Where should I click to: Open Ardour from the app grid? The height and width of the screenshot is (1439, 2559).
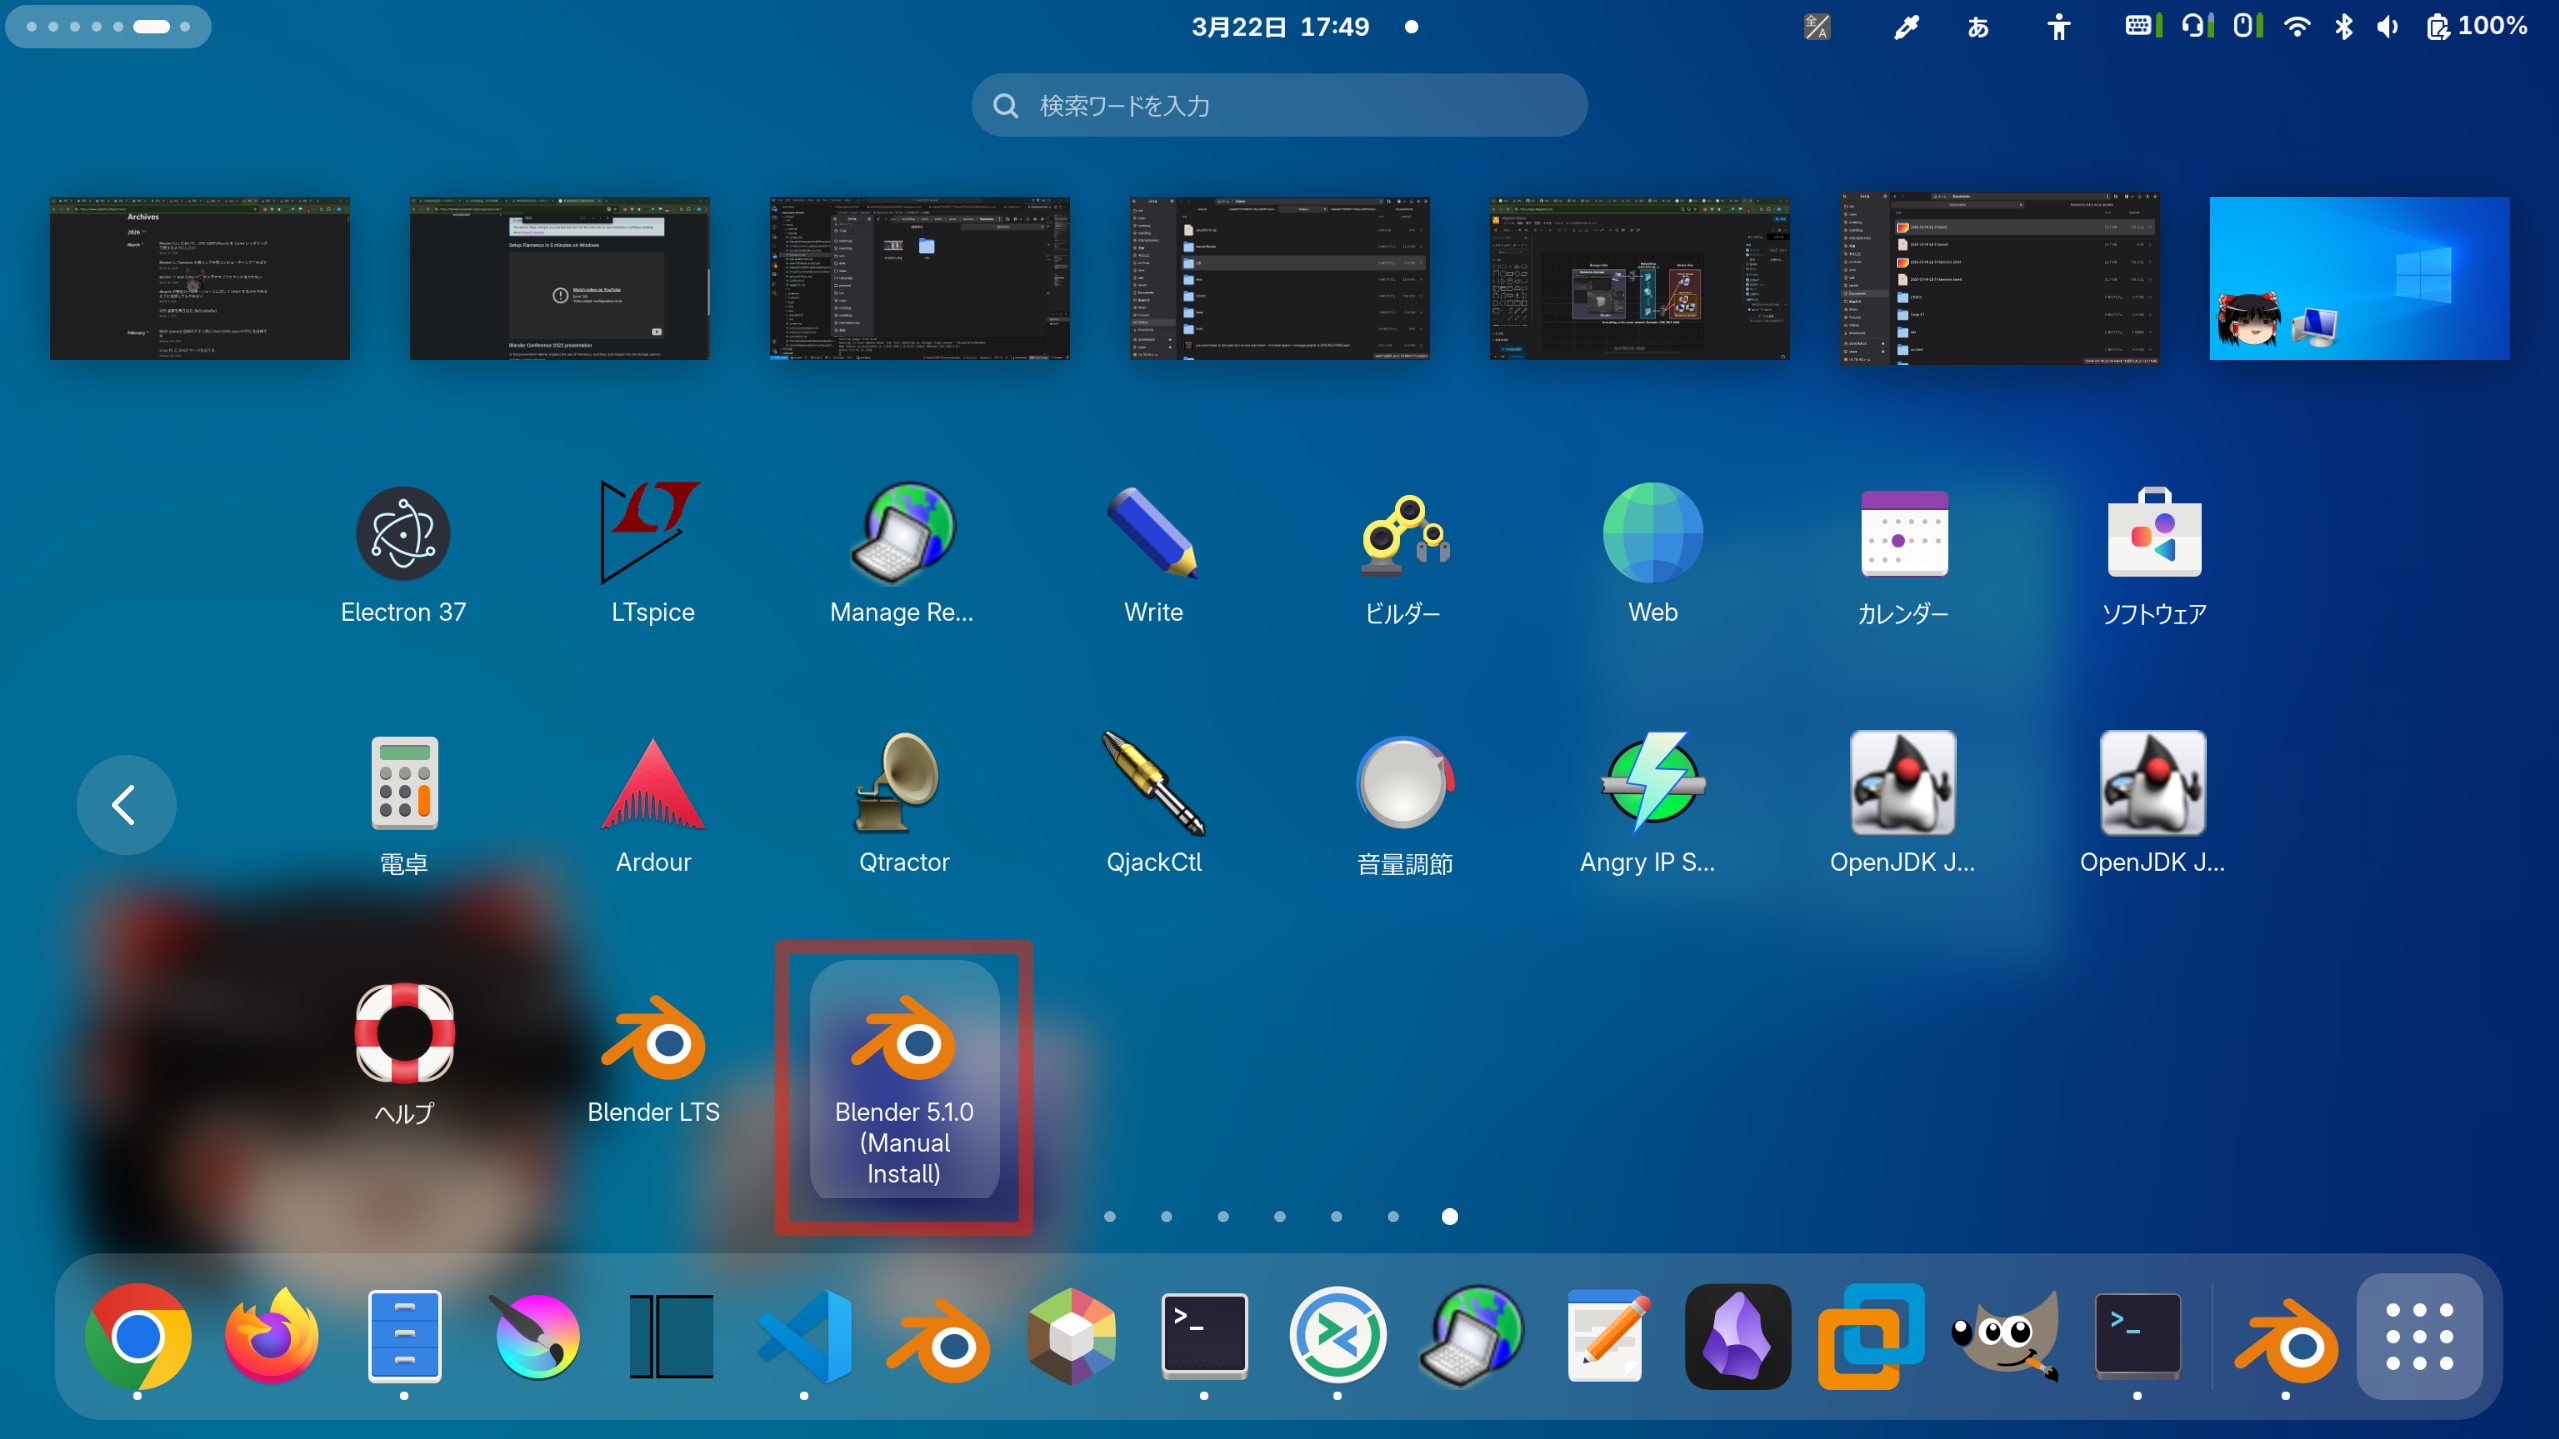point(653,805)
